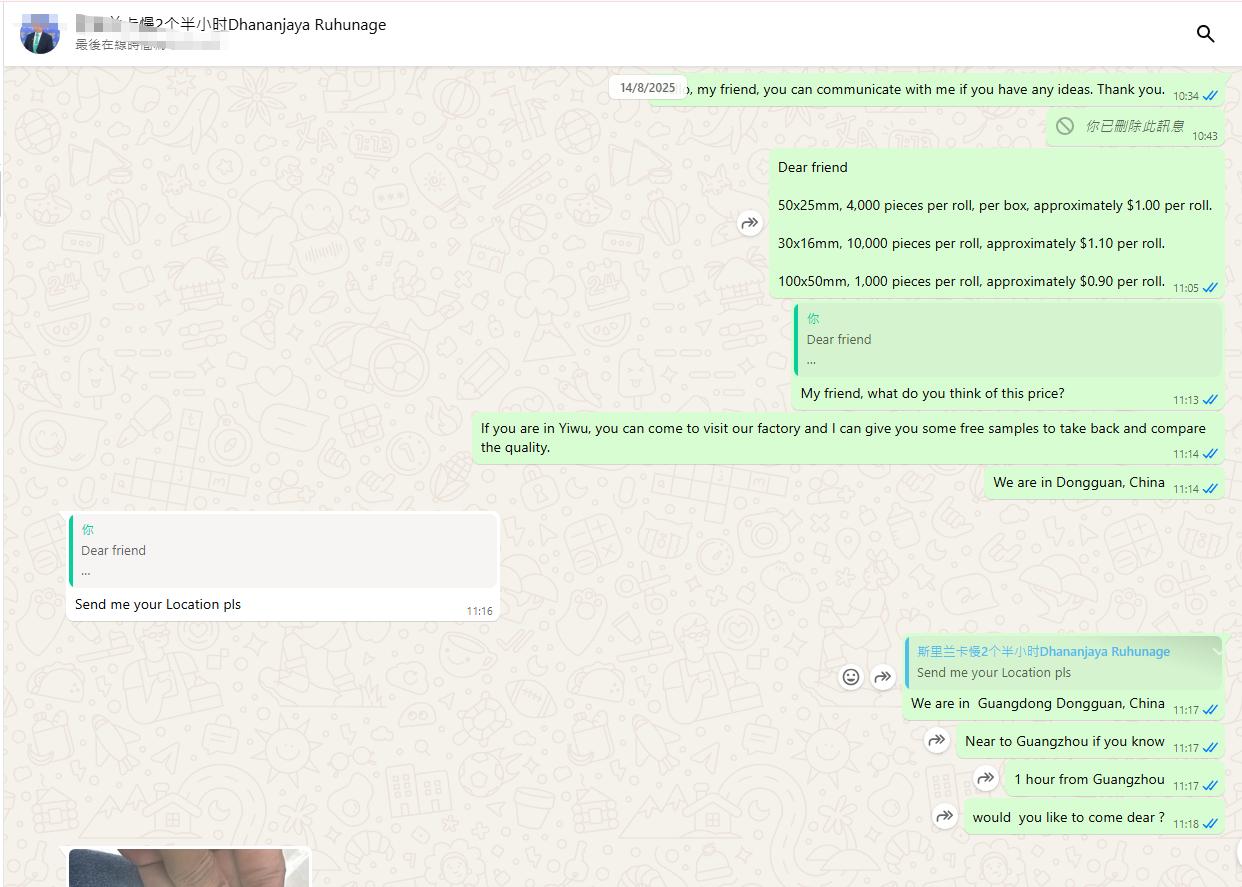Click the deleted-message prohibited icon
This screenshot has width=1242, height=887.
[x=1065, y=126]
